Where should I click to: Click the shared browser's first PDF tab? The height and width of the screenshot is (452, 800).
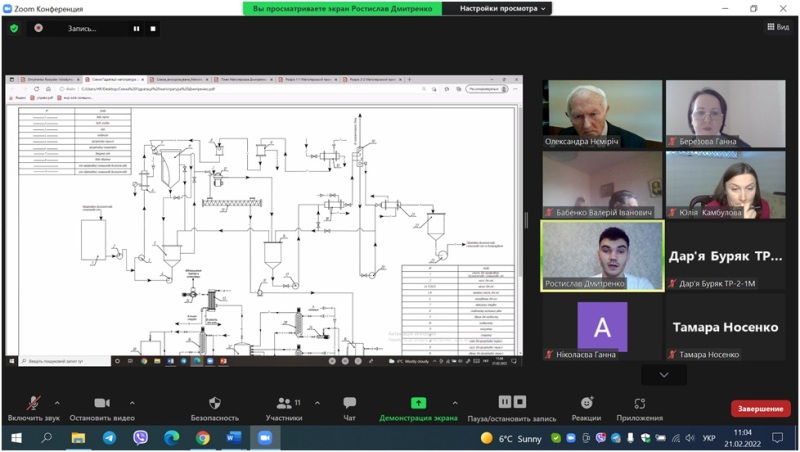50,80
